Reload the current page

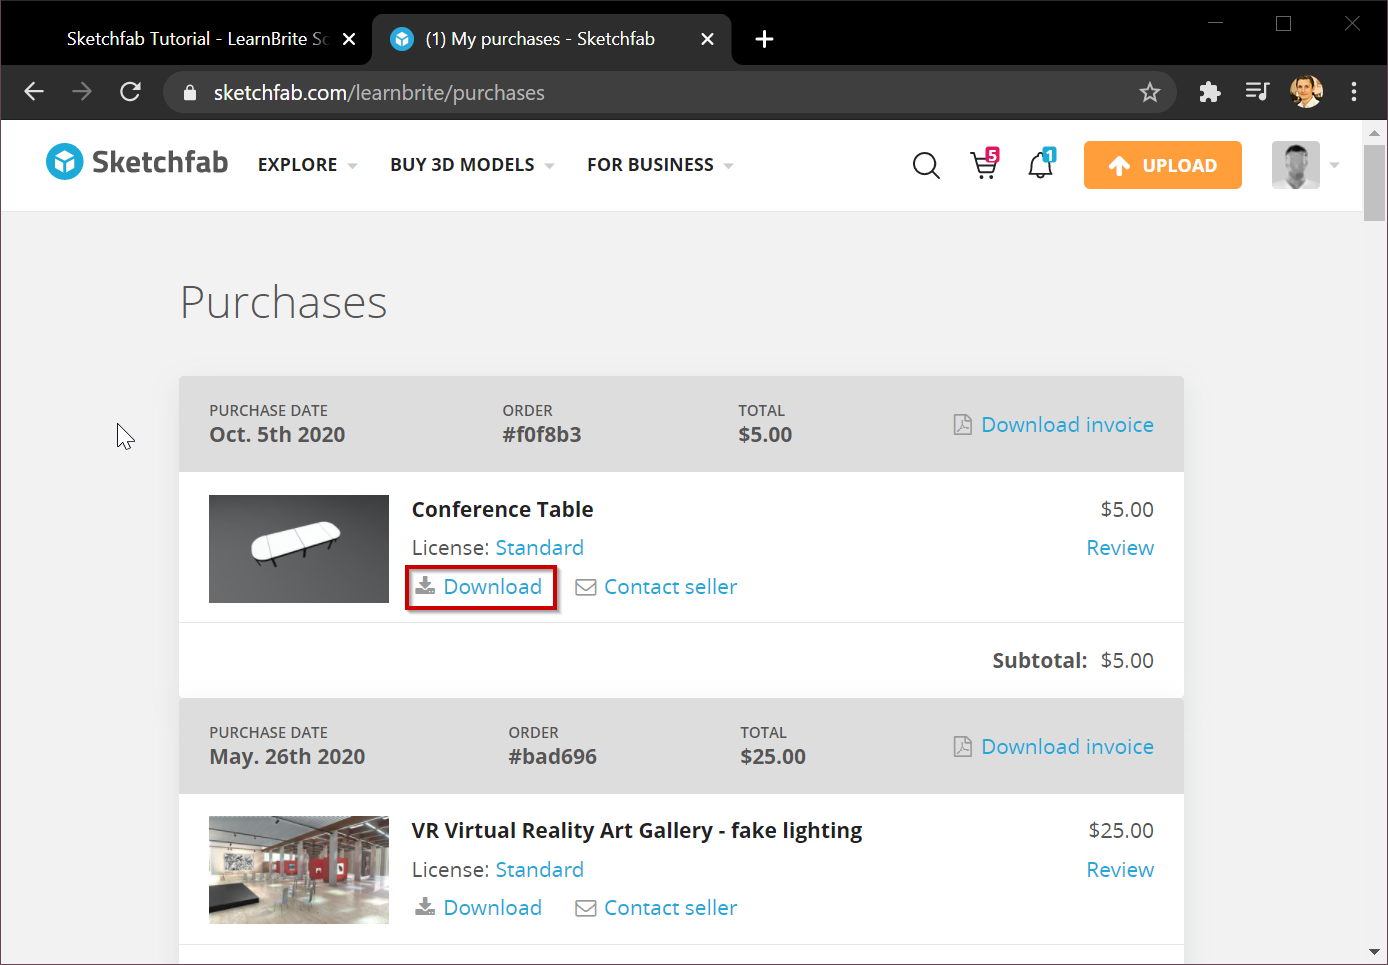click(130, 92)
